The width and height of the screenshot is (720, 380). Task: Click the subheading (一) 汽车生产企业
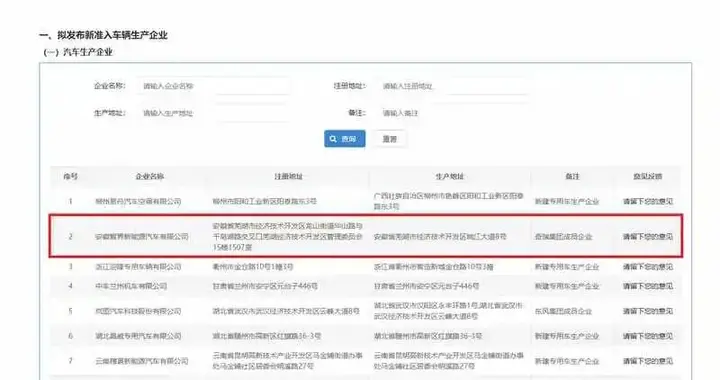click(x=78, y=52)
